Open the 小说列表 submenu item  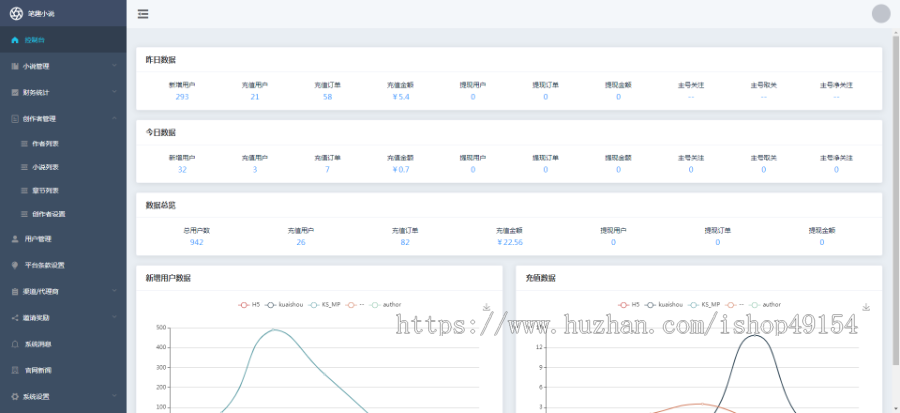tap(63, 167)
